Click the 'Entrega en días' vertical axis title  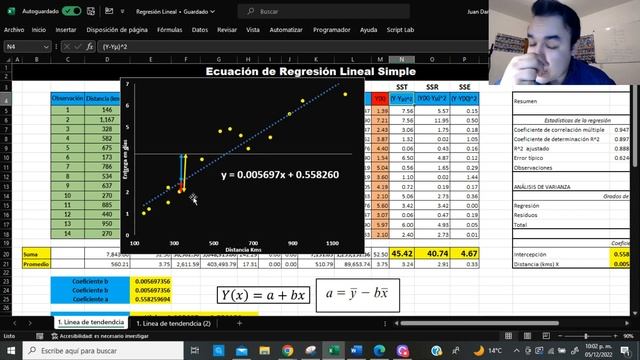[x=126, y=159]
